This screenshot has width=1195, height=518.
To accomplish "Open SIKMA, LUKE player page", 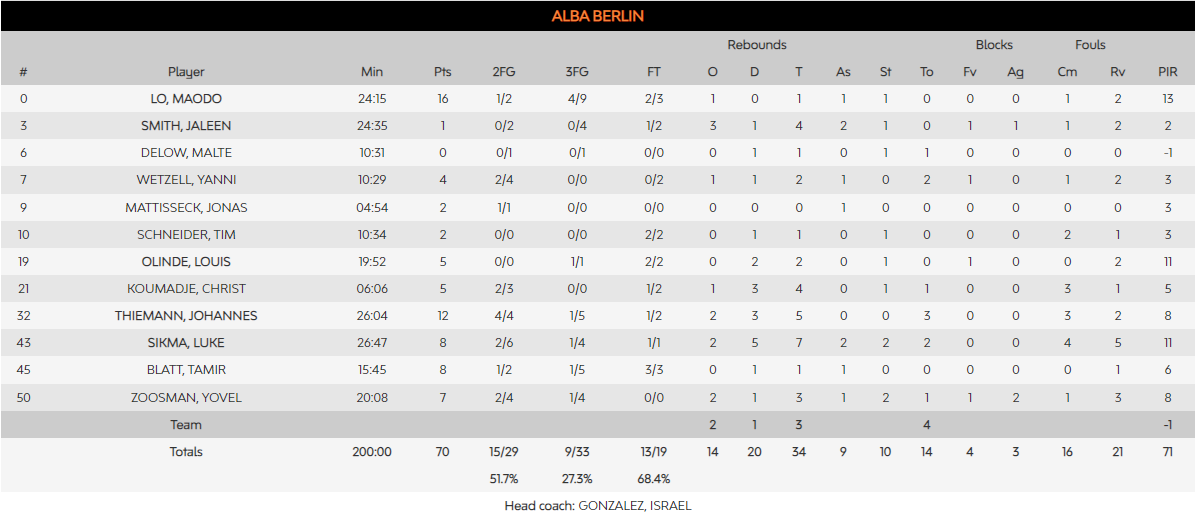I will click(186, 343).
